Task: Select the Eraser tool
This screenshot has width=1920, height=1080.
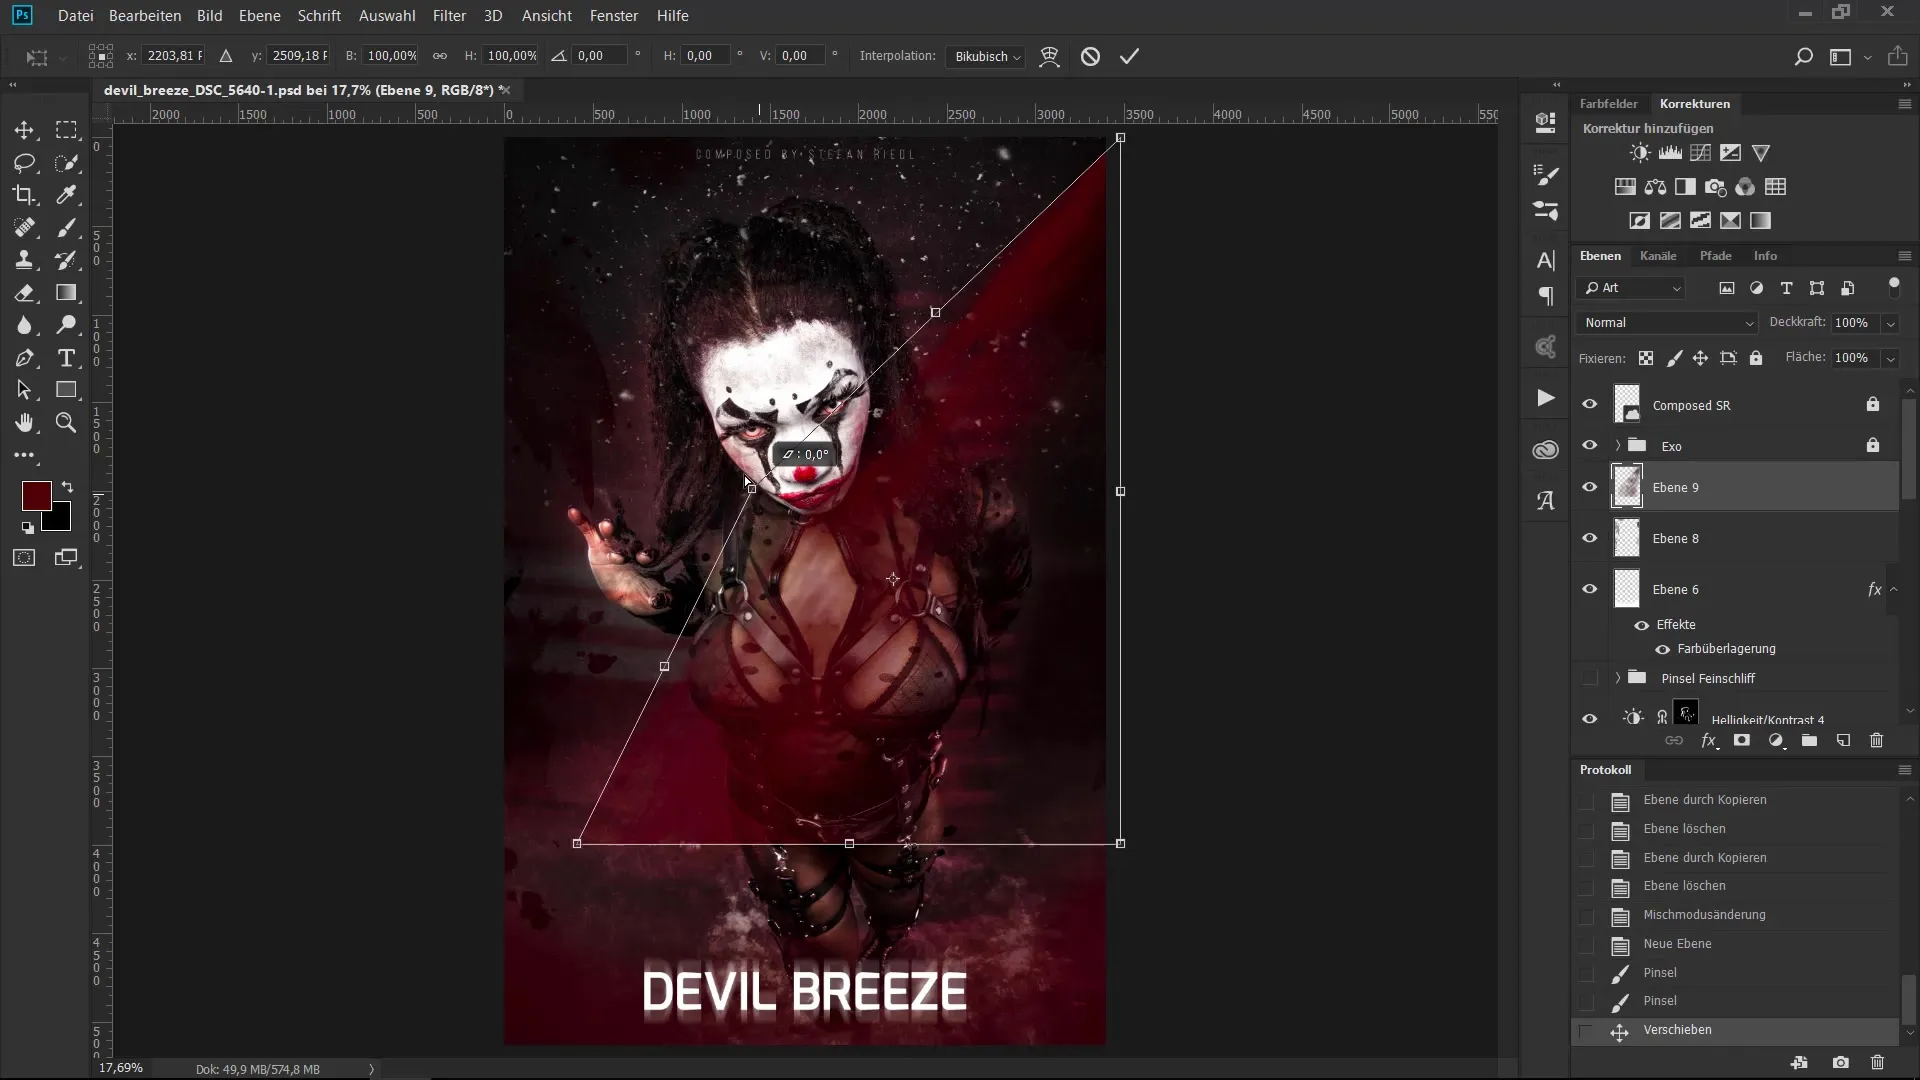Action: [24, 293]
